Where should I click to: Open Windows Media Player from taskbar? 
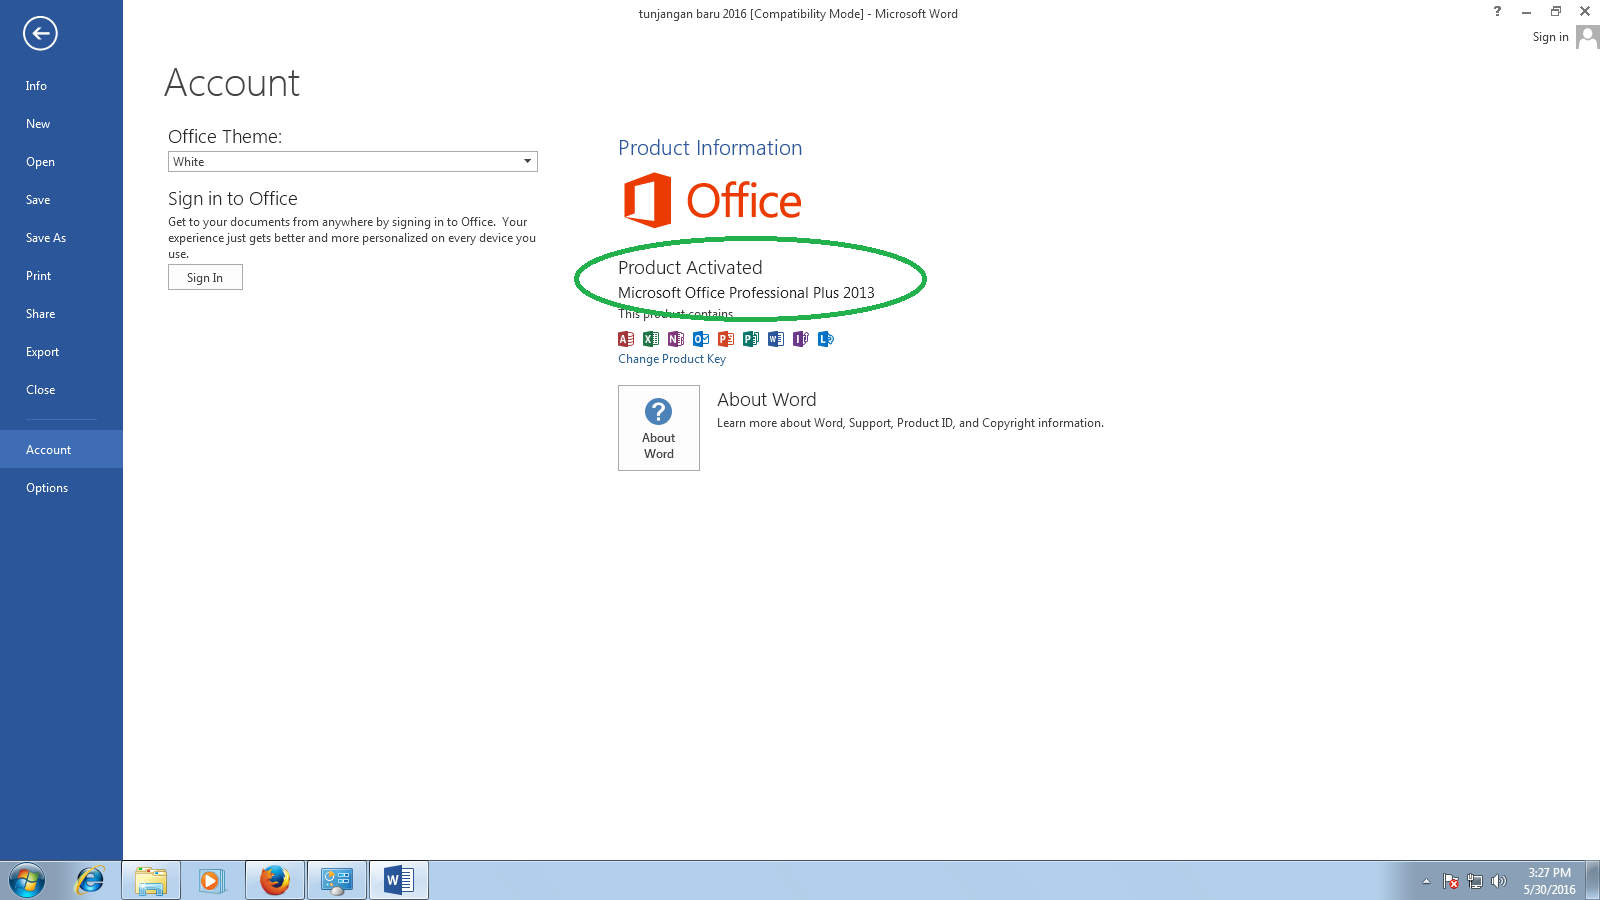212,881
